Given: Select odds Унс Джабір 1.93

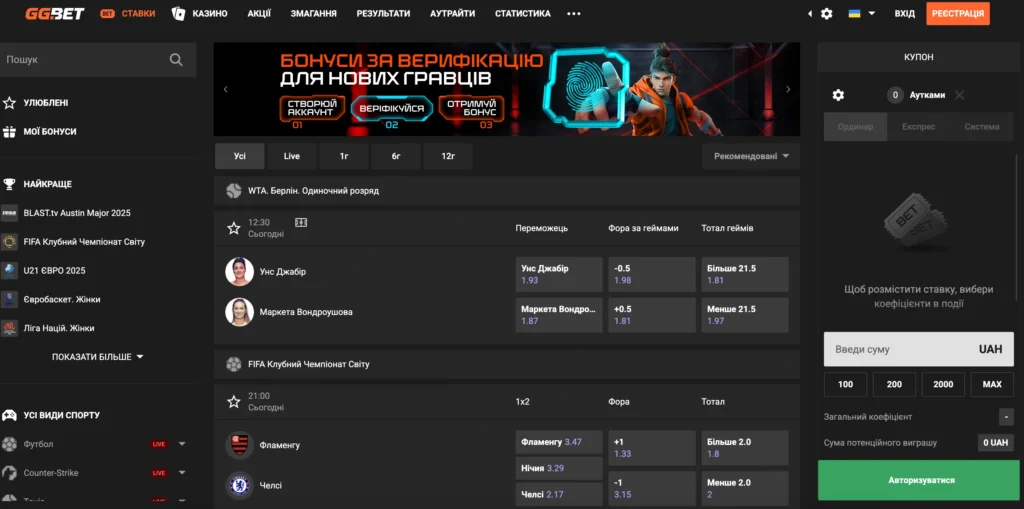Looking at the screenshot, I should click(559, 274).
